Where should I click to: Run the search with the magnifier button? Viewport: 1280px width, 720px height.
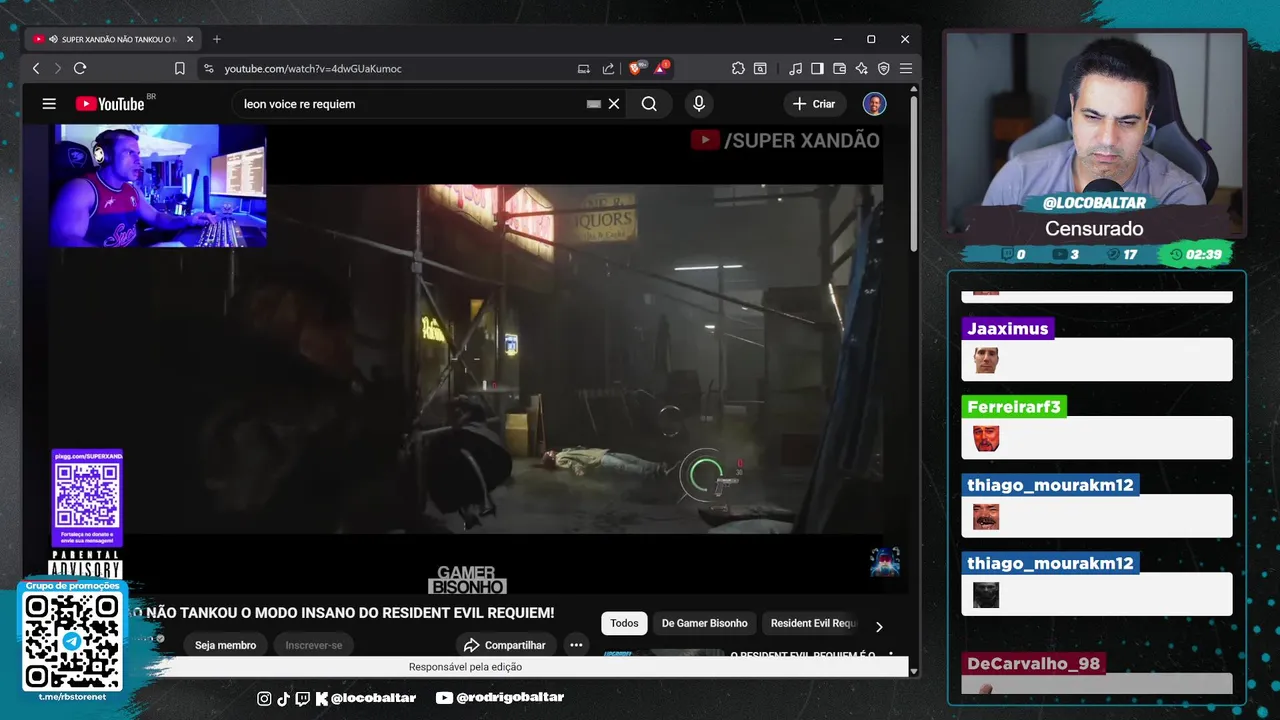pos(649,103)
